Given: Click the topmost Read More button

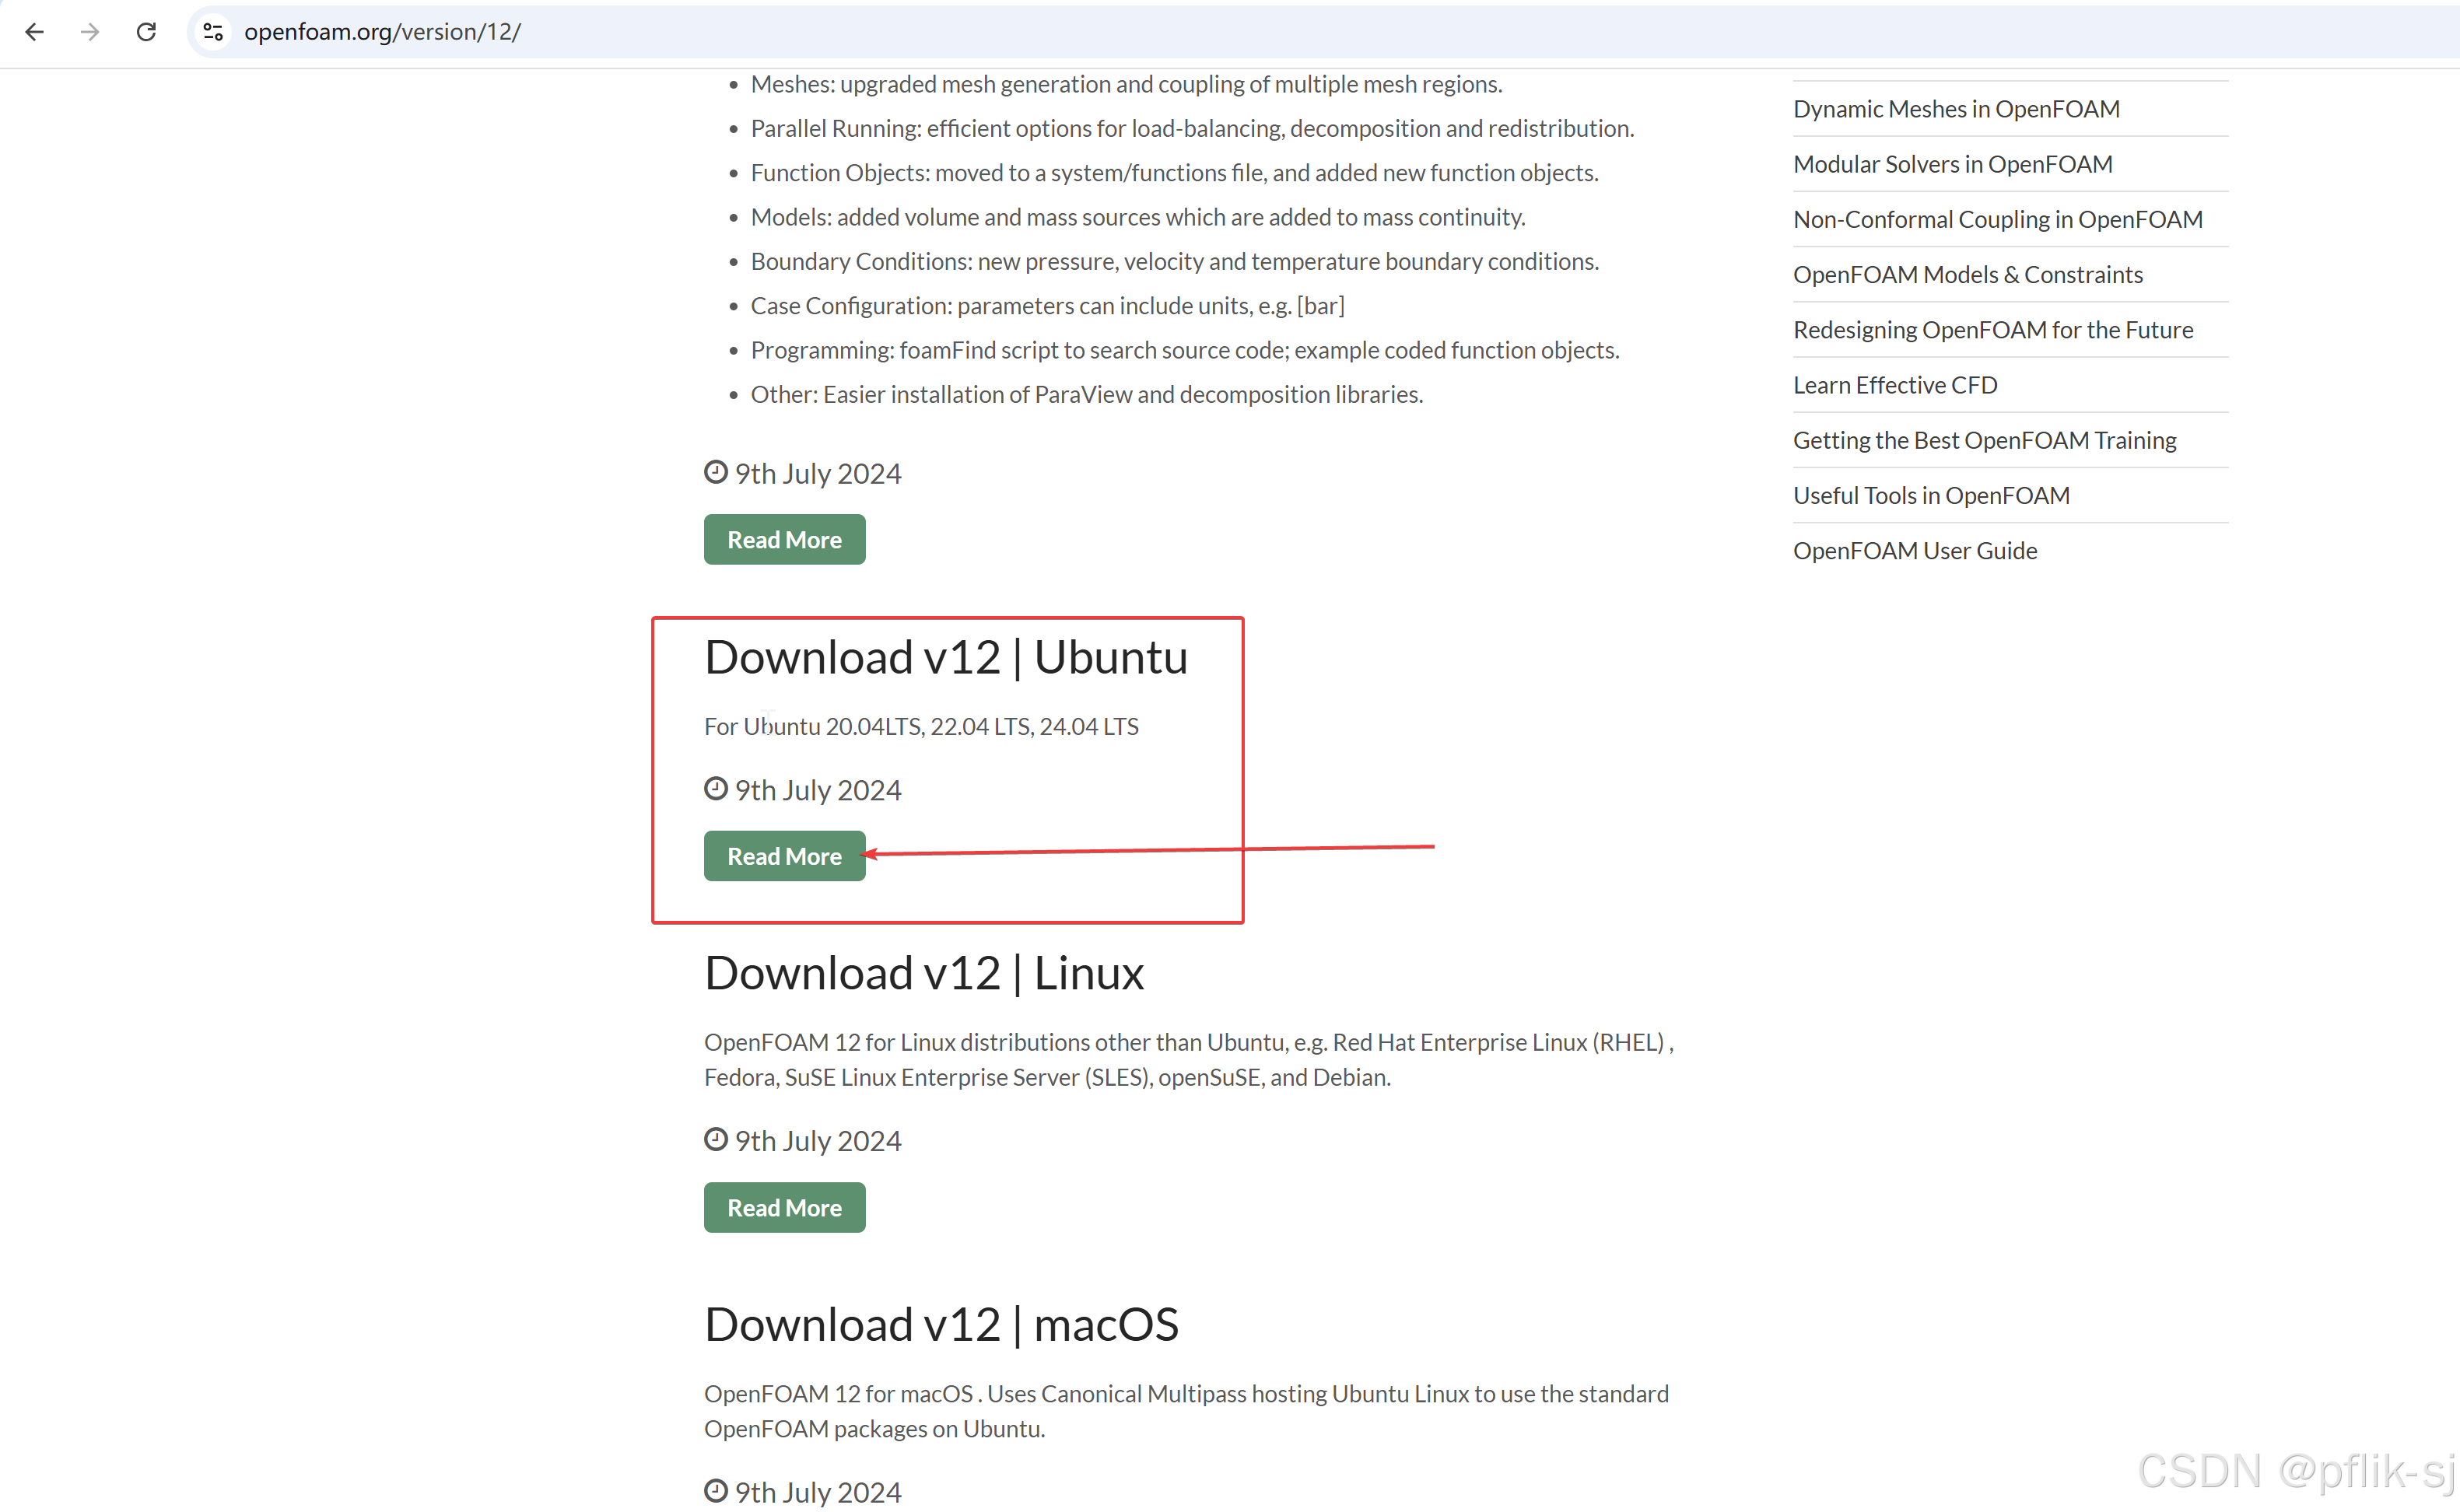Looking at the screenshot, I should (784, 540).
